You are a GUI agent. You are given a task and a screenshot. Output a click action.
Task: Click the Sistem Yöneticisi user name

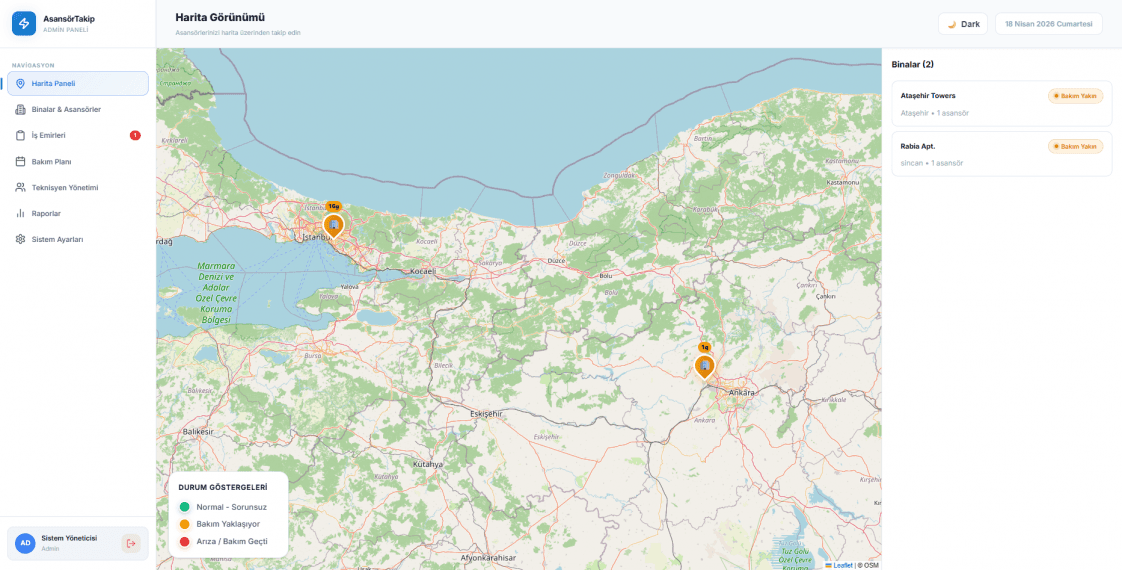69,538
